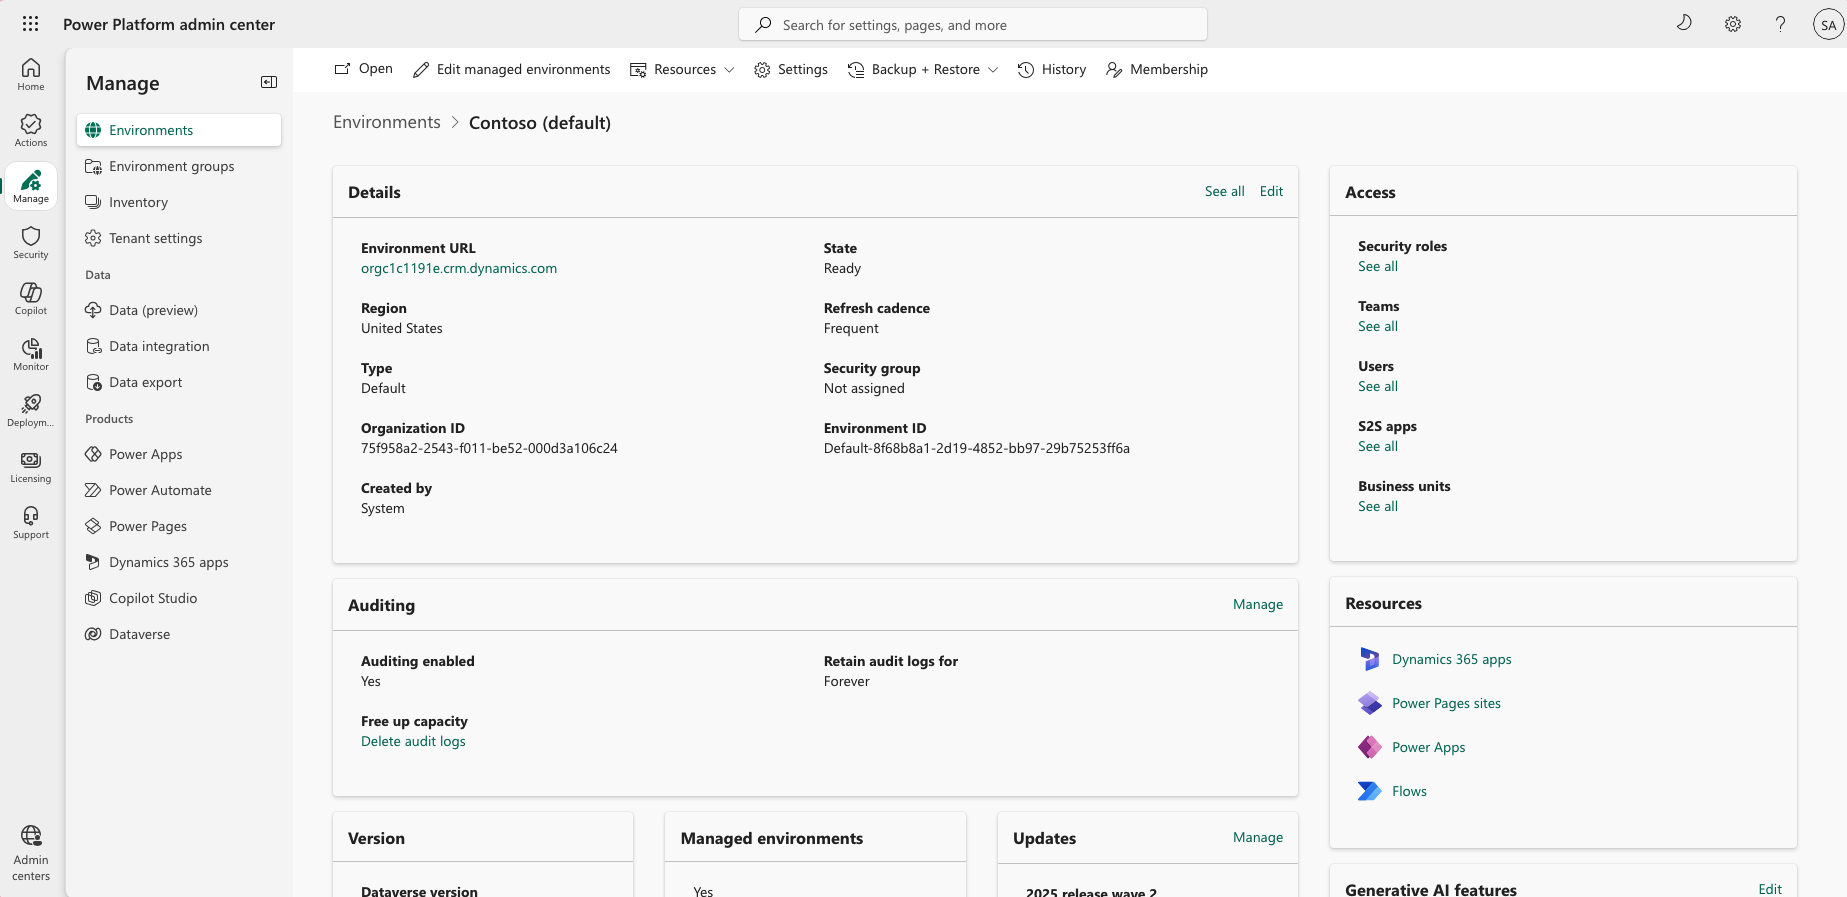Select the Manage rail icon
Image resolution: width=1847 pixels, height=897 pixels.
click(31, 186)
